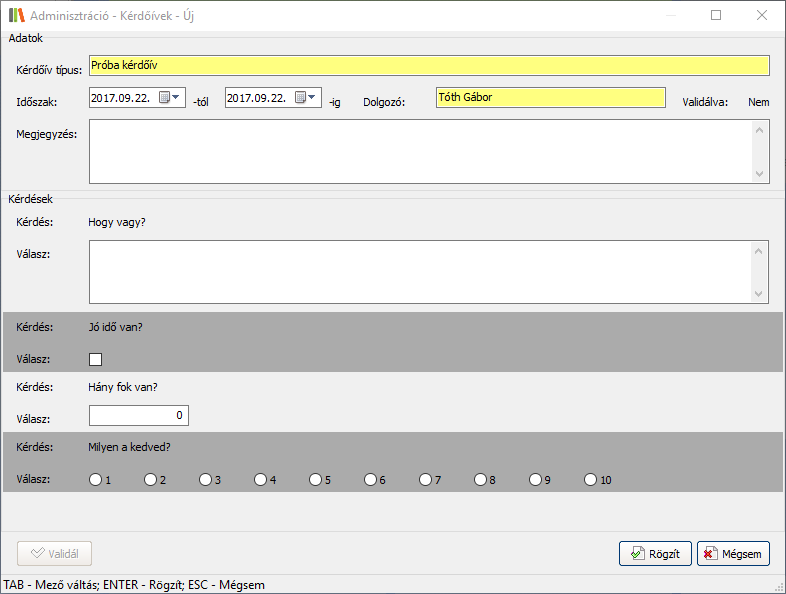The width and height of the screenshot is (786, 594).
Task: Click inside the Megjegyzés text area
Action: point(420,152)
